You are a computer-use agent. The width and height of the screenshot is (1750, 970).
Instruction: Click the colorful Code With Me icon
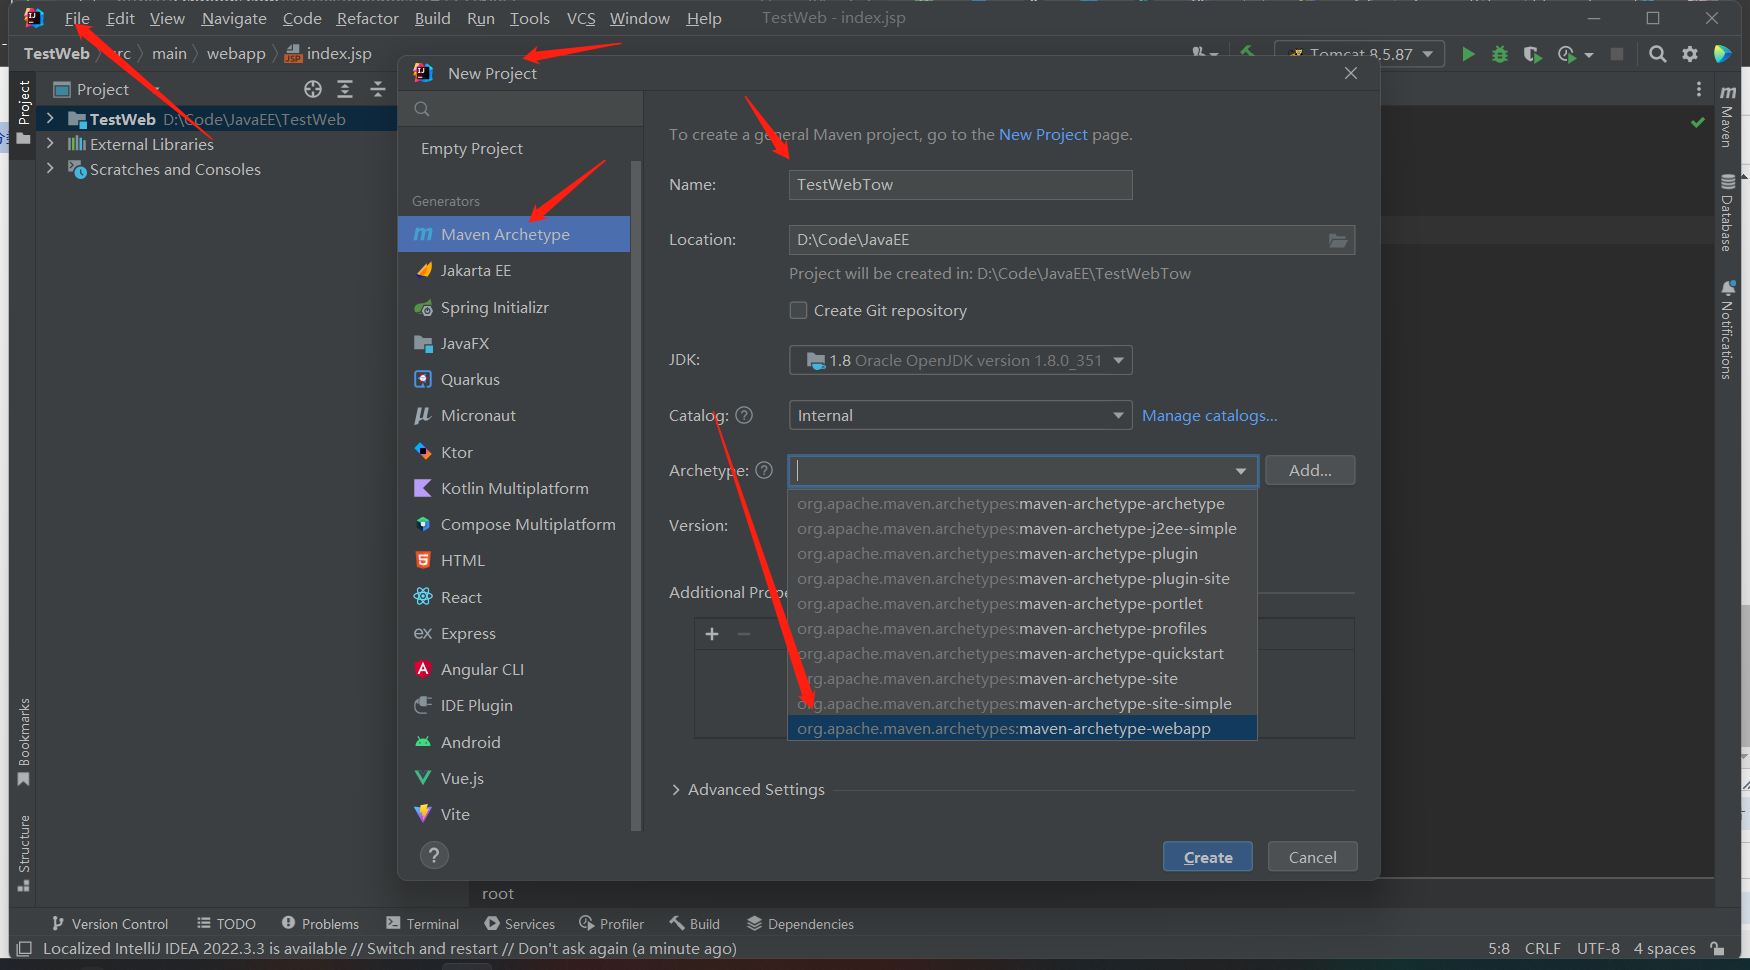[x=1722, y=54]
